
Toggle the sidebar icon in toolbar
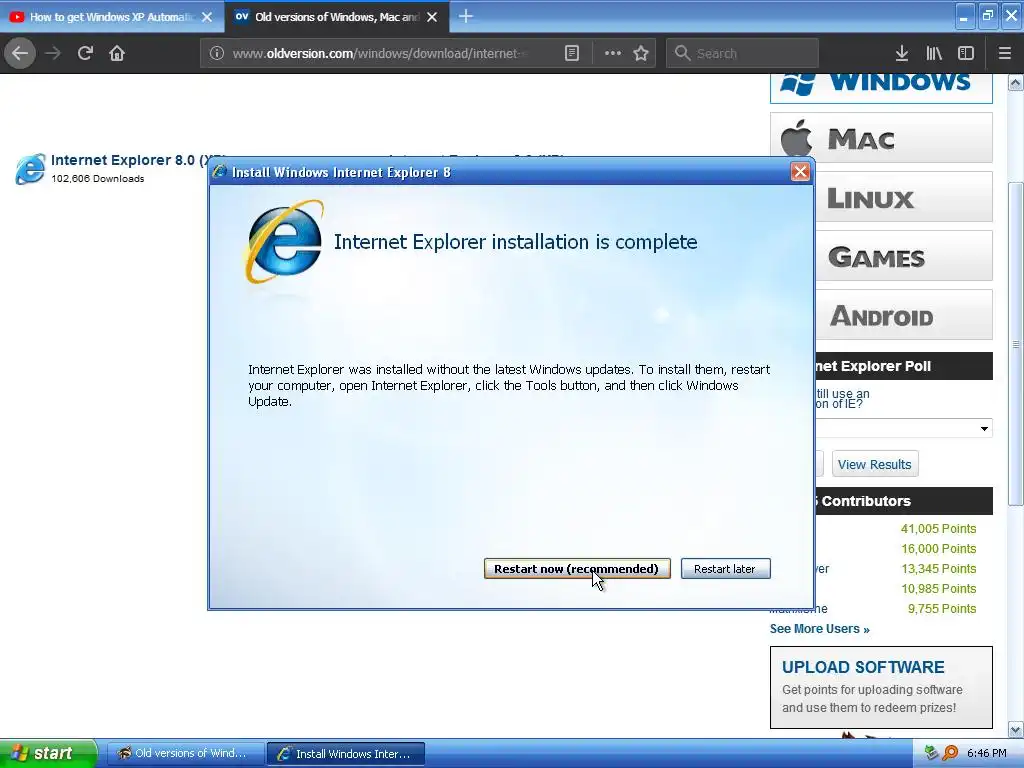click(x=966, y=53)
